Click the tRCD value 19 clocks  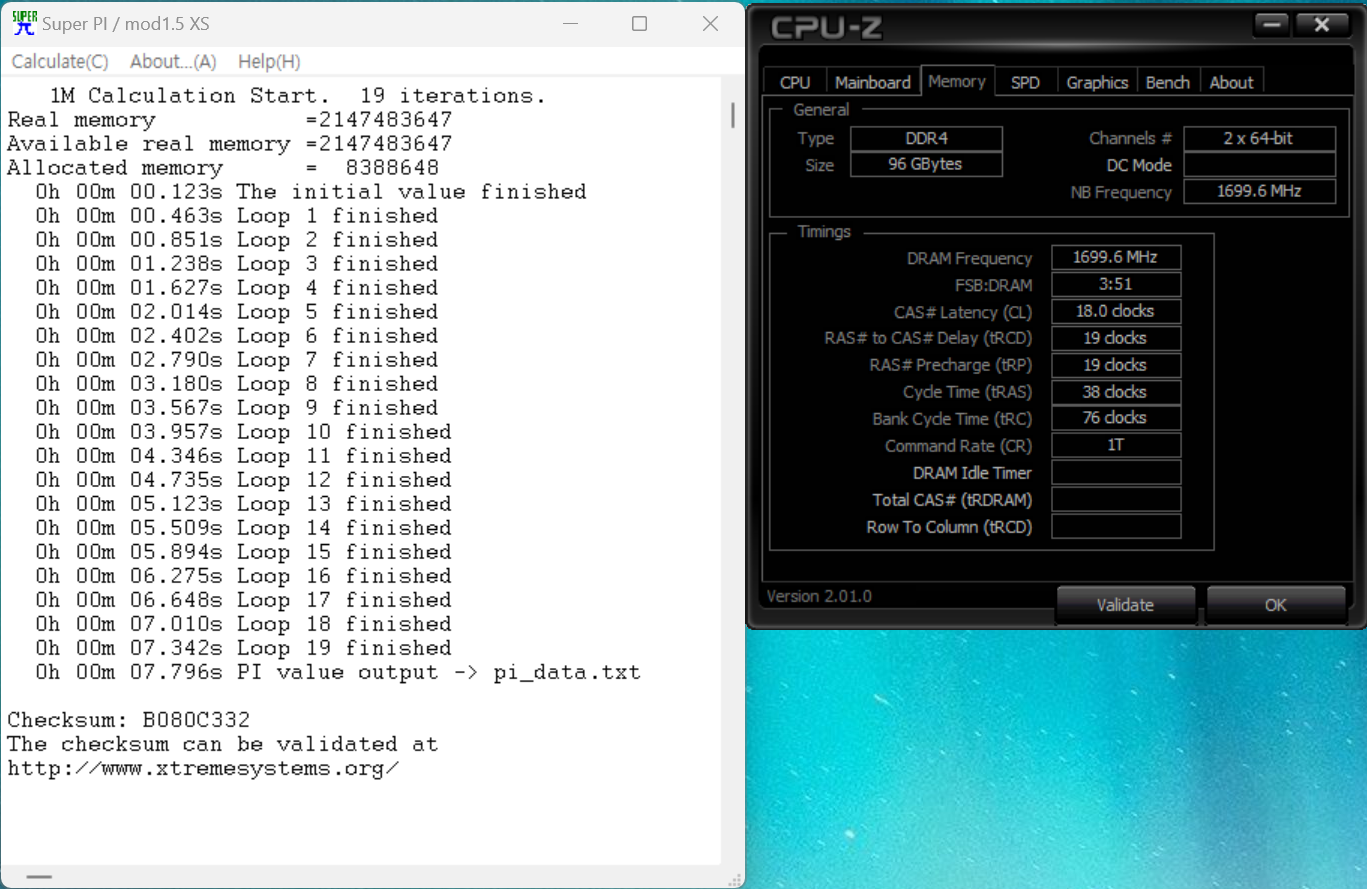tap(1116, 338)
